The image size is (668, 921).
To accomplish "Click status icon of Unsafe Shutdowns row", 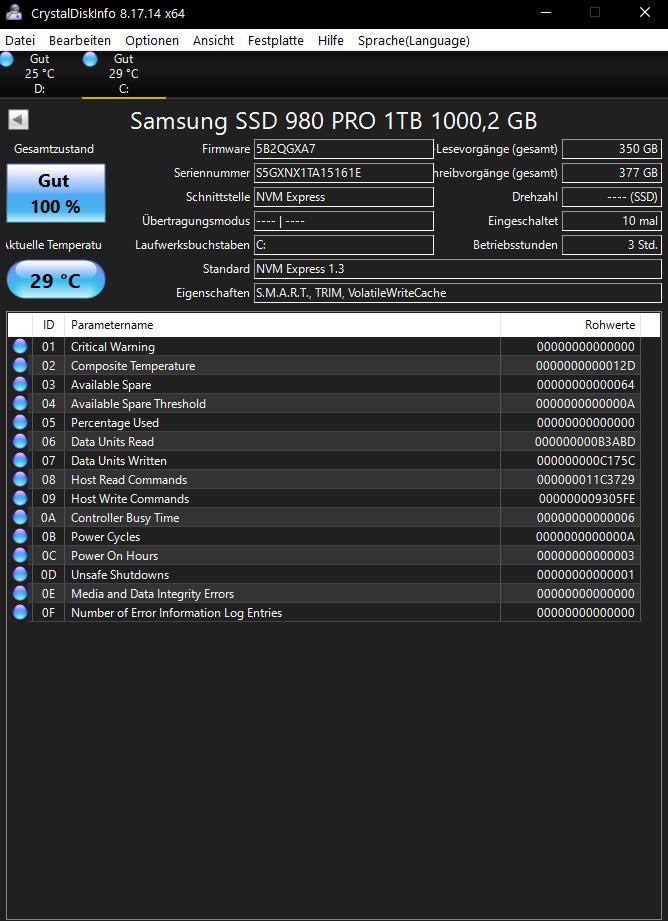I will click(20, 574).
